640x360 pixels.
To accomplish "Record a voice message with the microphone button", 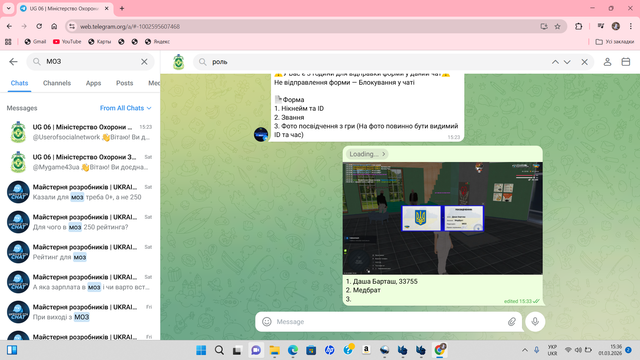I will tap(535, 322).
